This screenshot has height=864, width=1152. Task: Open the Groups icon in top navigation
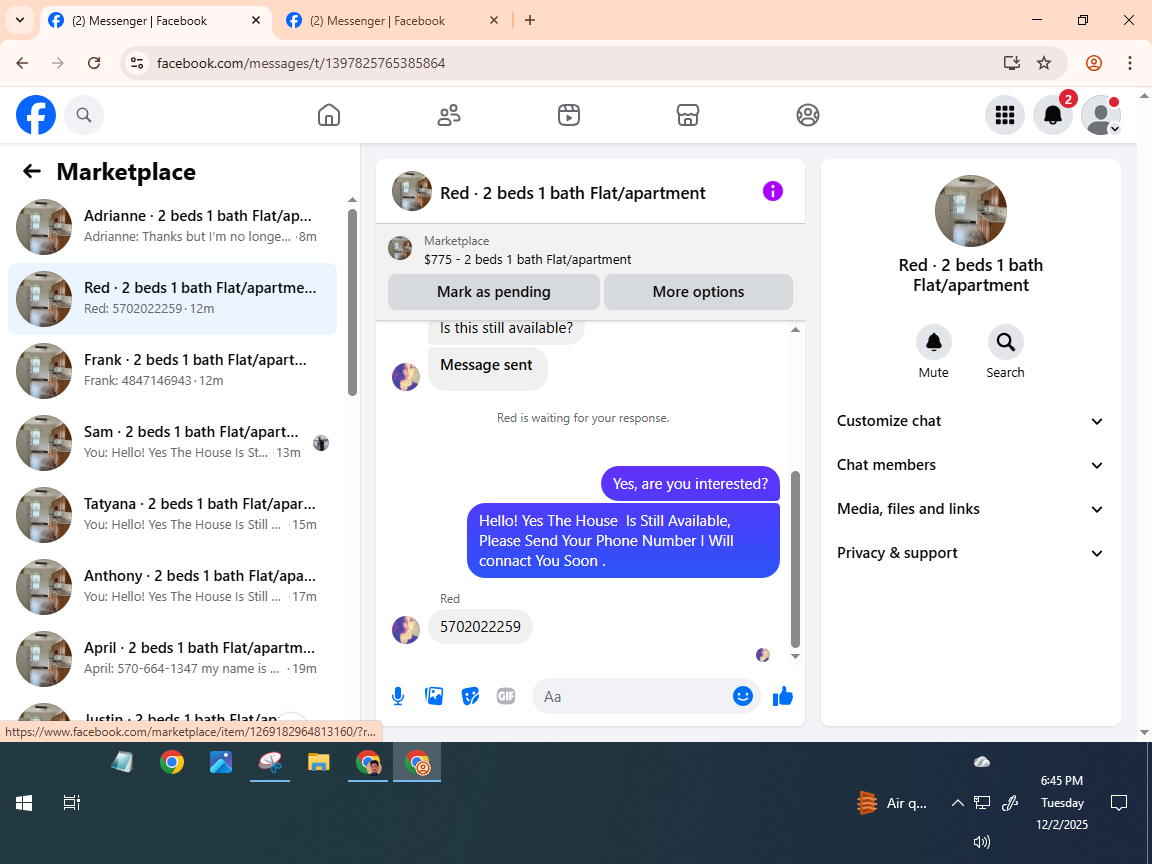tap(807, 115)
